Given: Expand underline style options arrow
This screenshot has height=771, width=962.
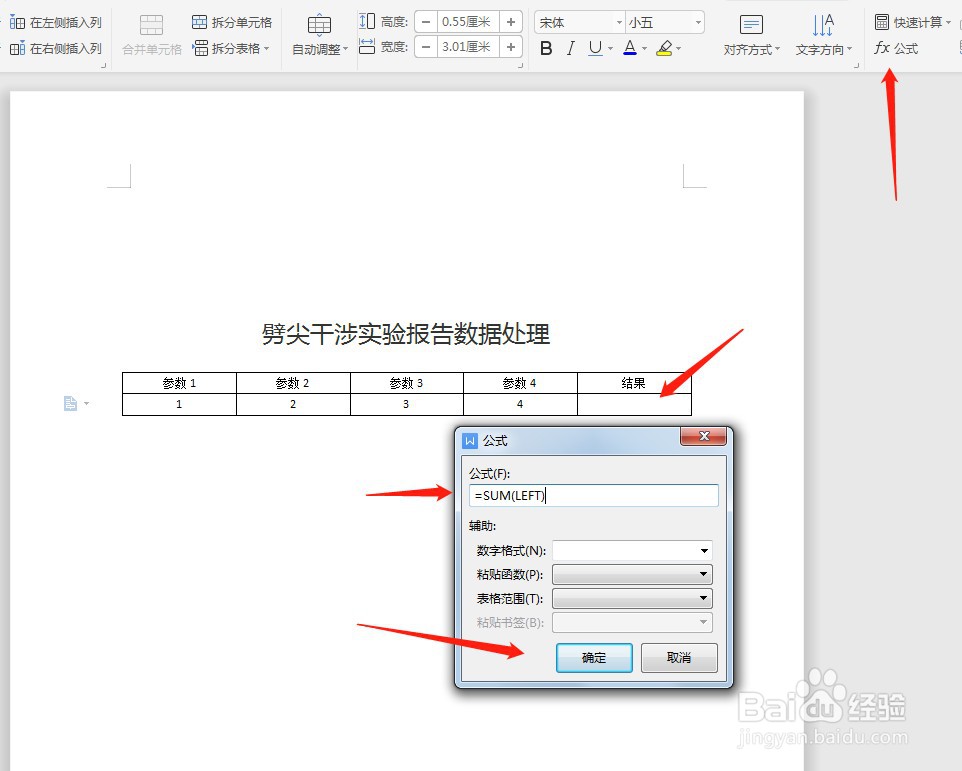Looking at the screenshot, I should tap(610, 48).
